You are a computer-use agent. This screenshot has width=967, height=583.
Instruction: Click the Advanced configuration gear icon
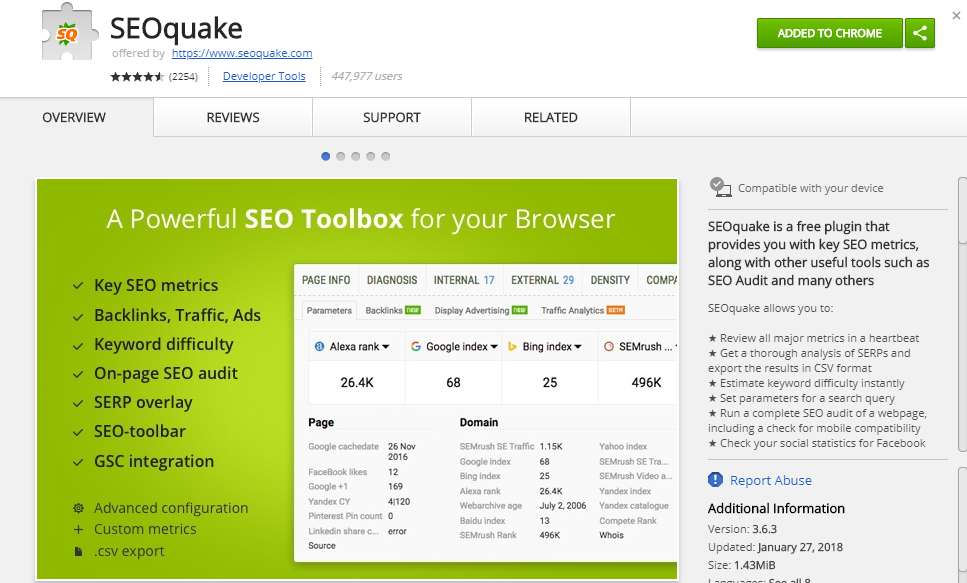pyautogui.click(x=78, y=508)
